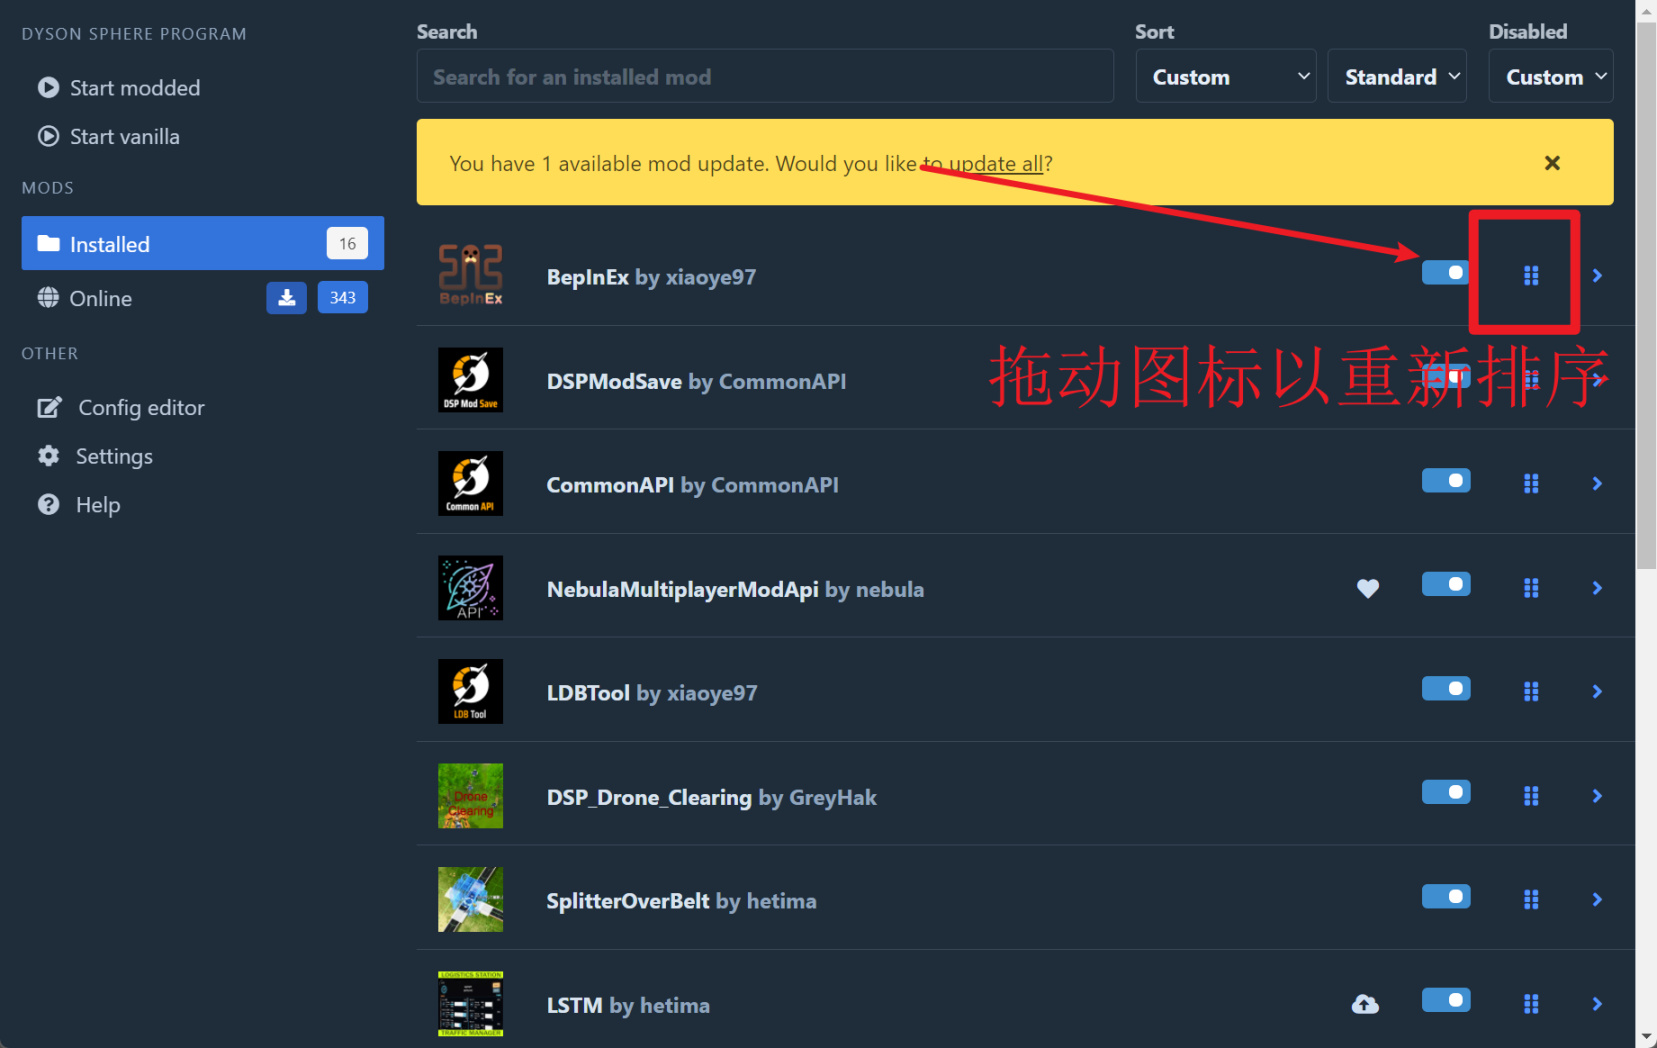Toggle the LSTM mod switch
This screenshot has height=1048, width=1657.
click(1446, 1000)
